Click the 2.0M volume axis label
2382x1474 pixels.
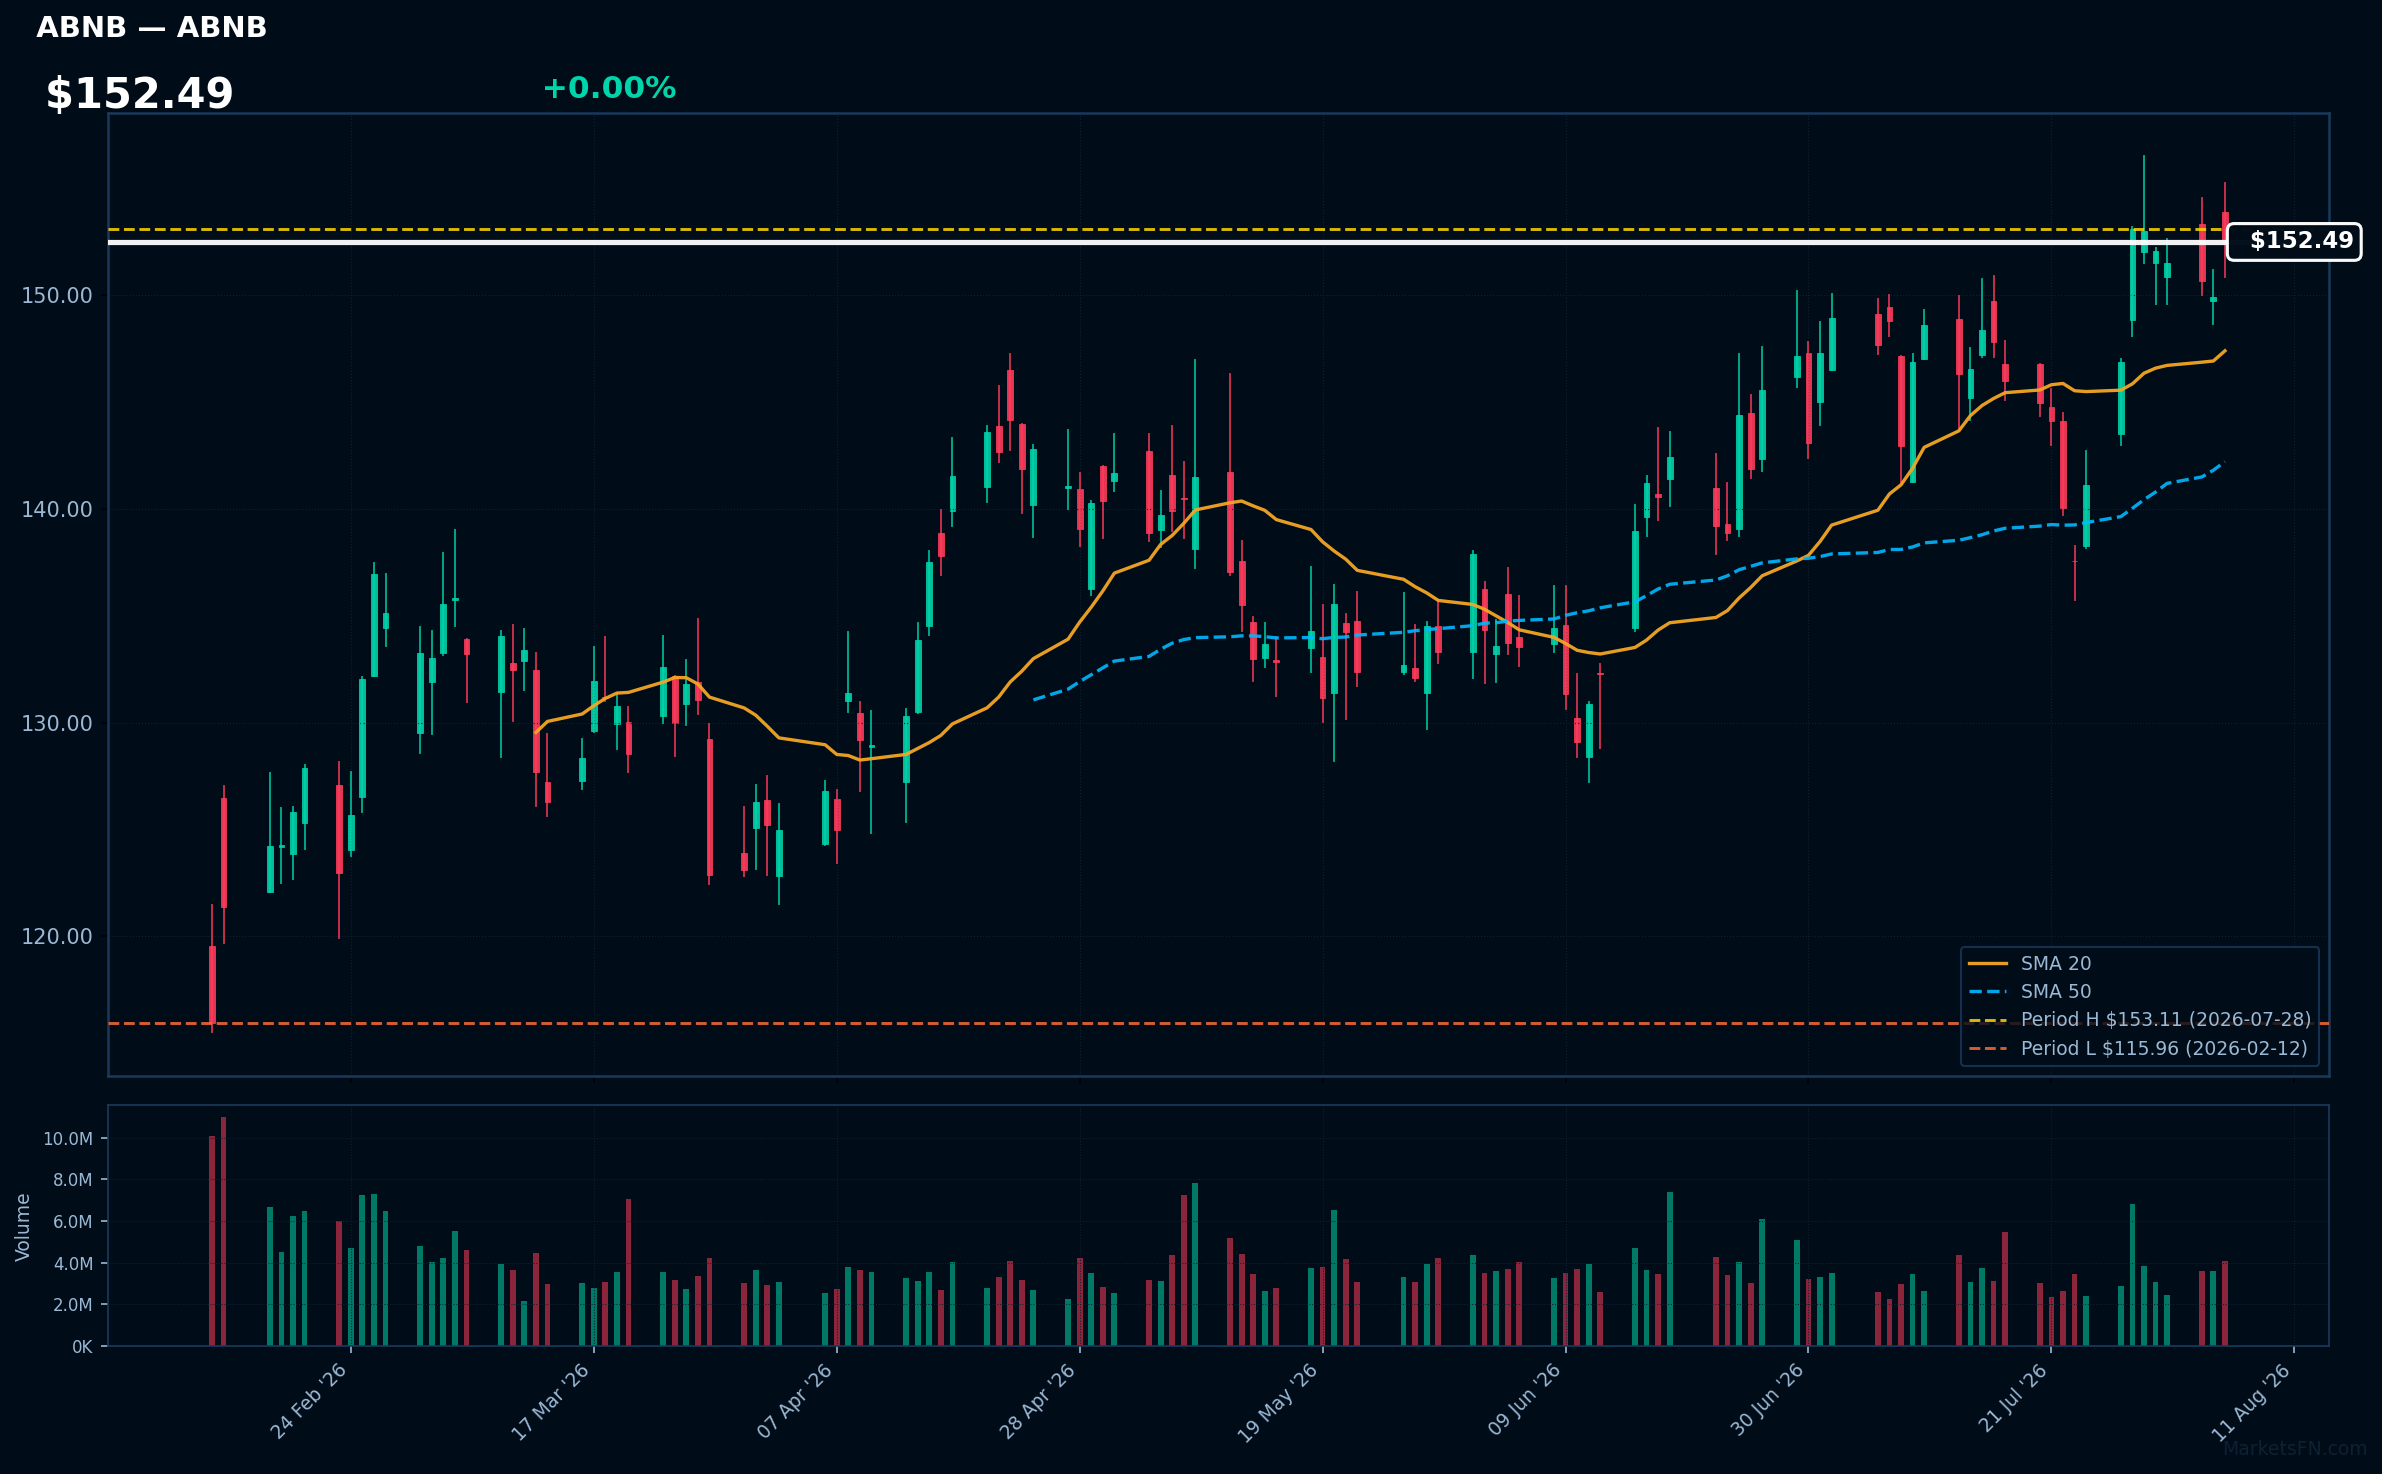point(72,1305)
